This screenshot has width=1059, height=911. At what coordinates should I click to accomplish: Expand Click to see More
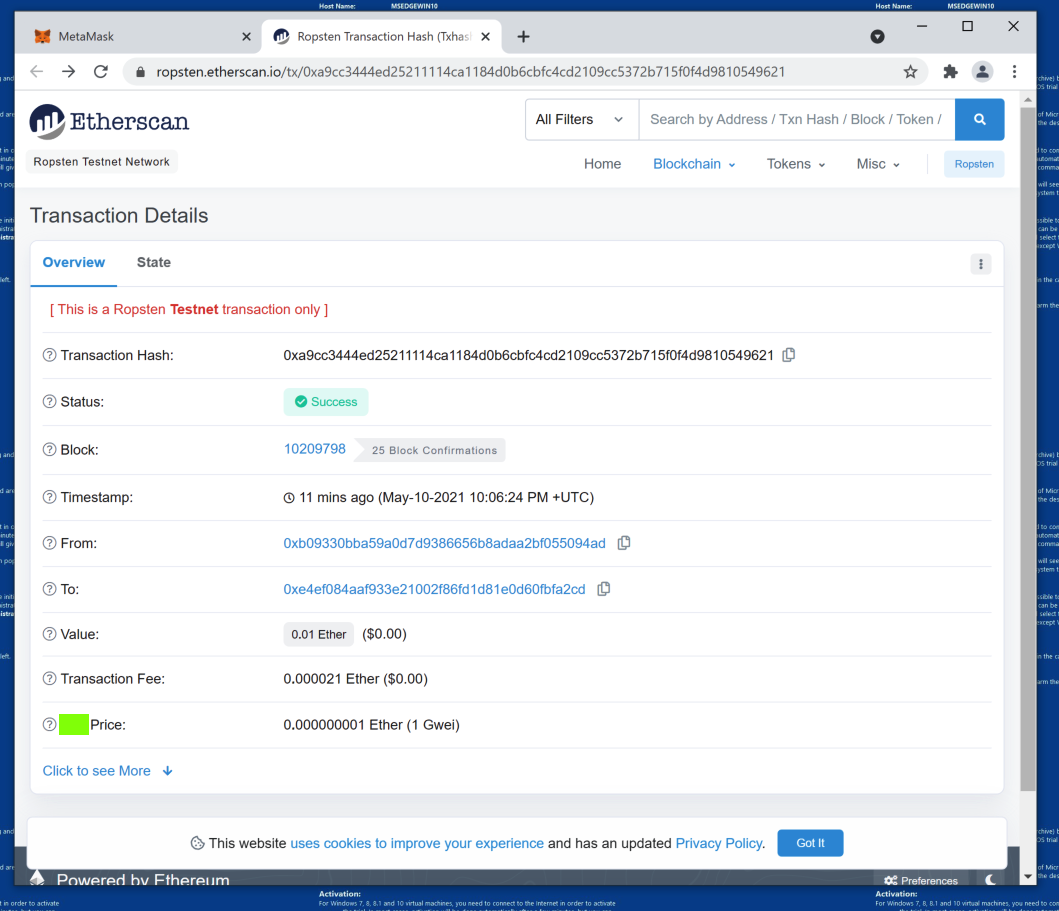[x=108, y=771]
